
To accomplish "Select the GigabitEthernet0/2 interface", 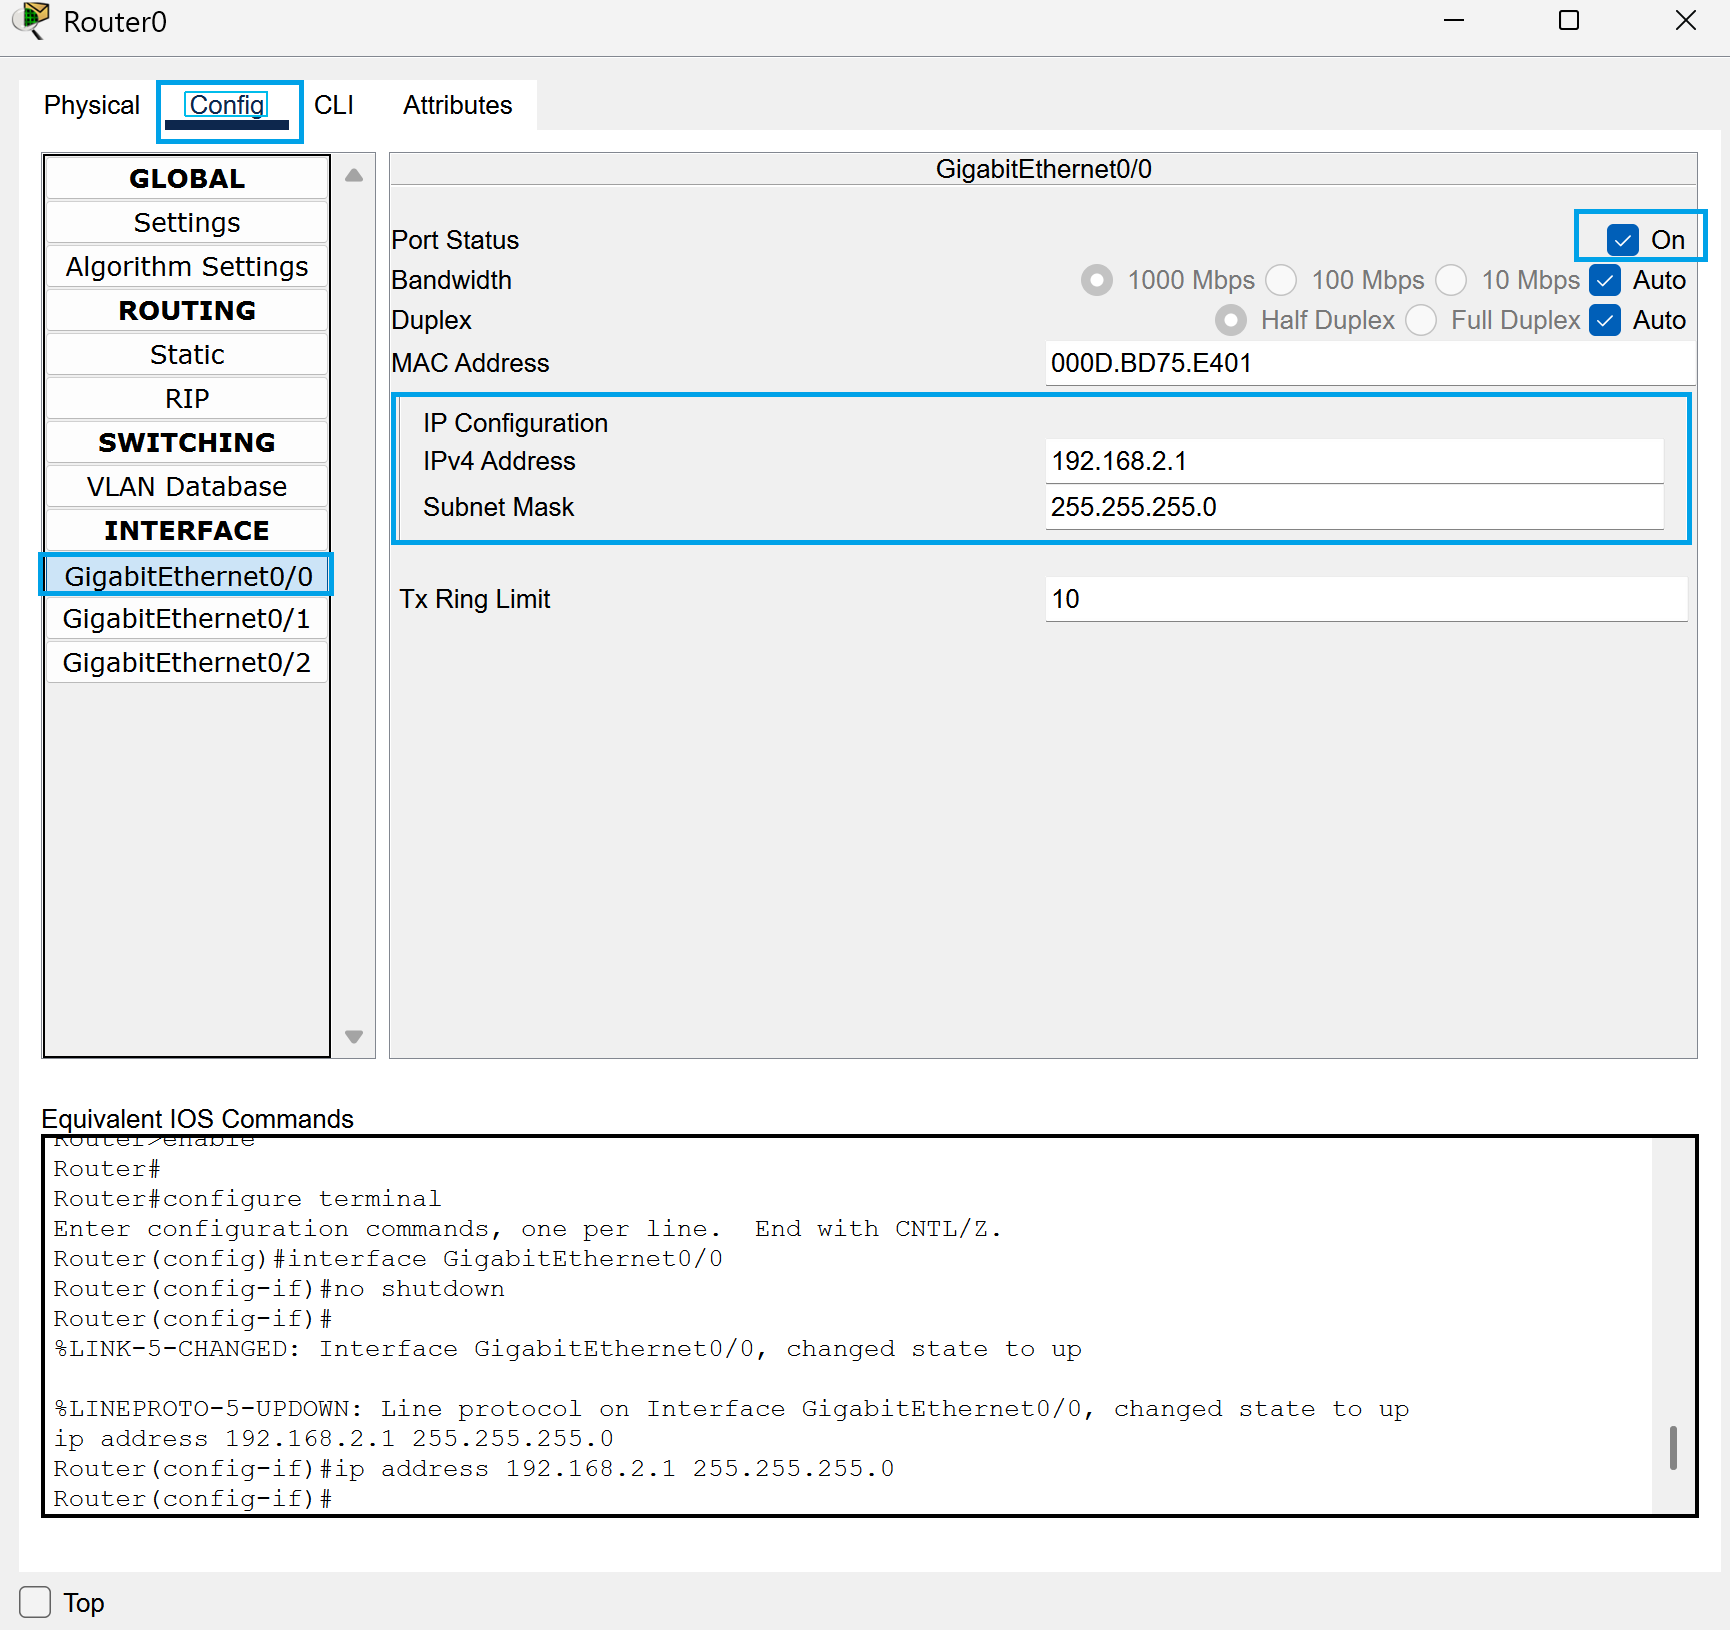I will [x=187, y=663].
